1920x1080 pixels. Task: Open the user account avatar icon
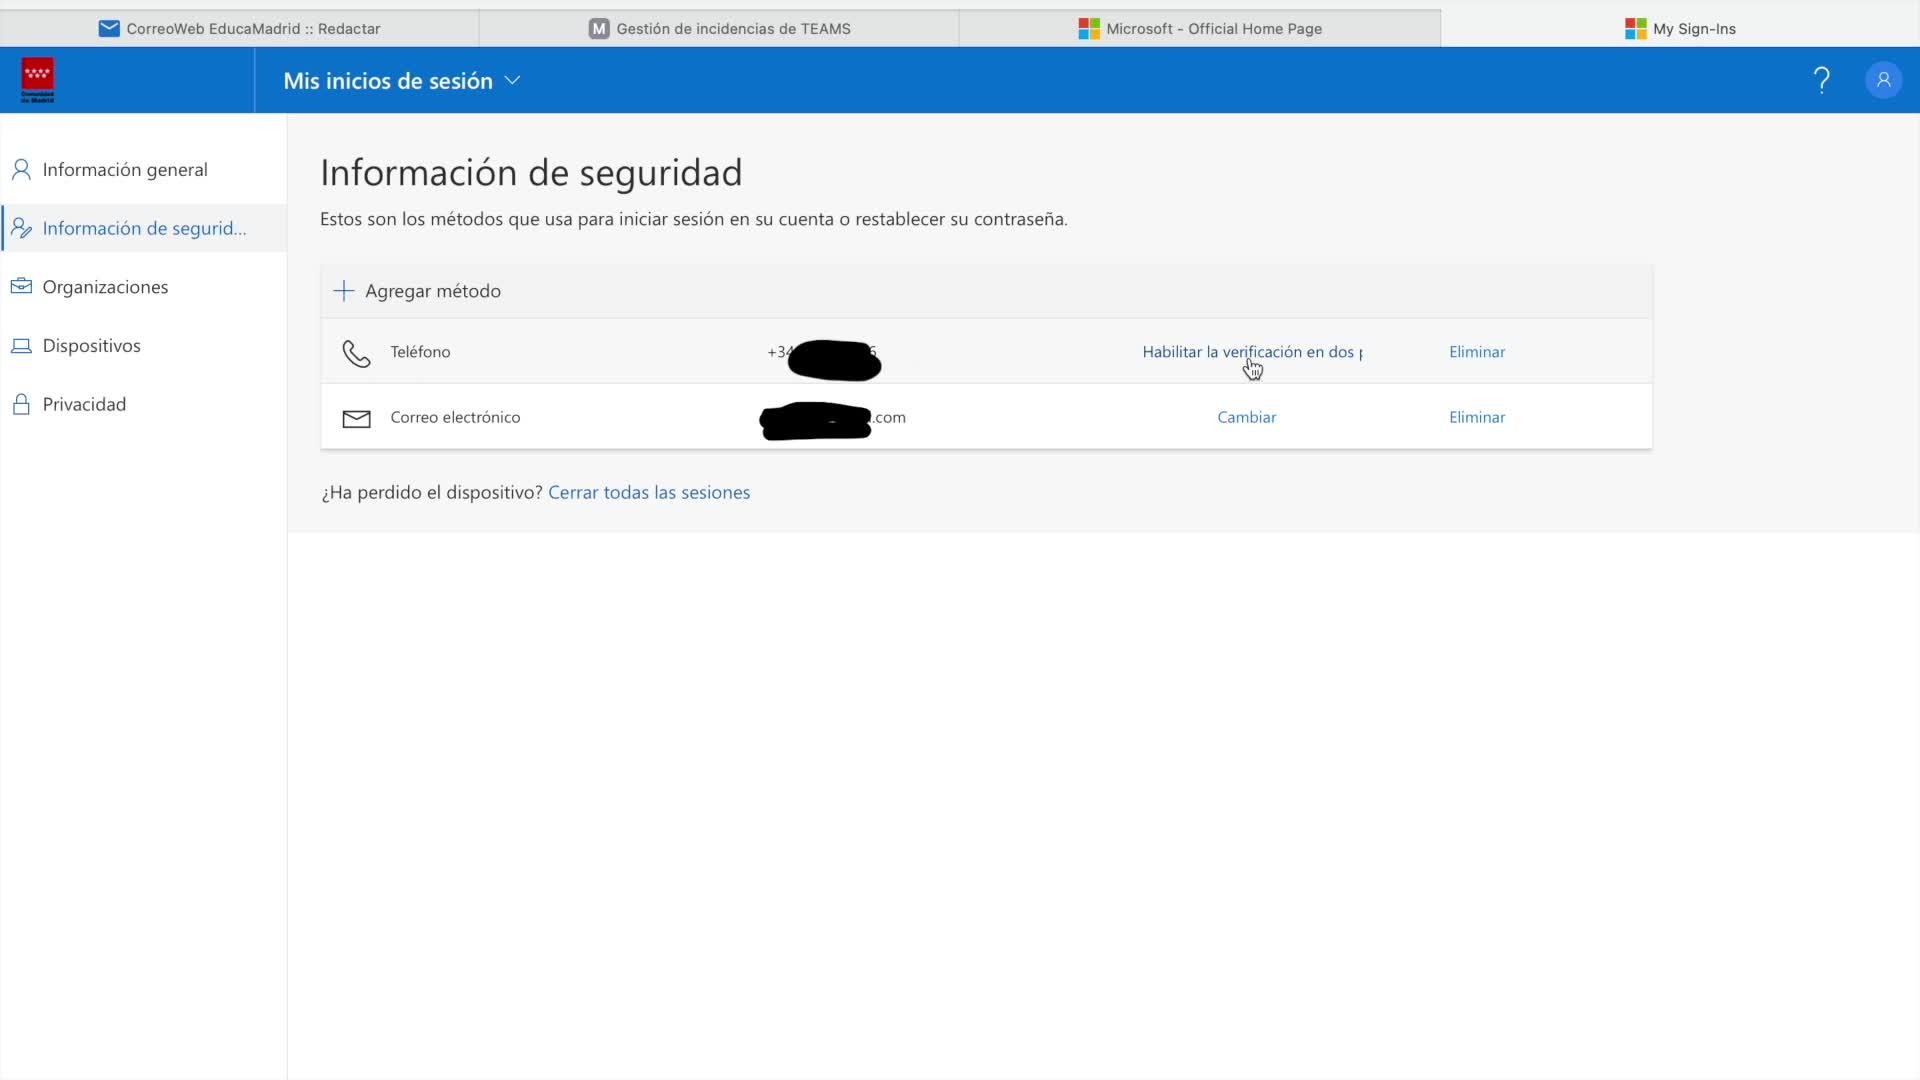[x=1883, y=80]
